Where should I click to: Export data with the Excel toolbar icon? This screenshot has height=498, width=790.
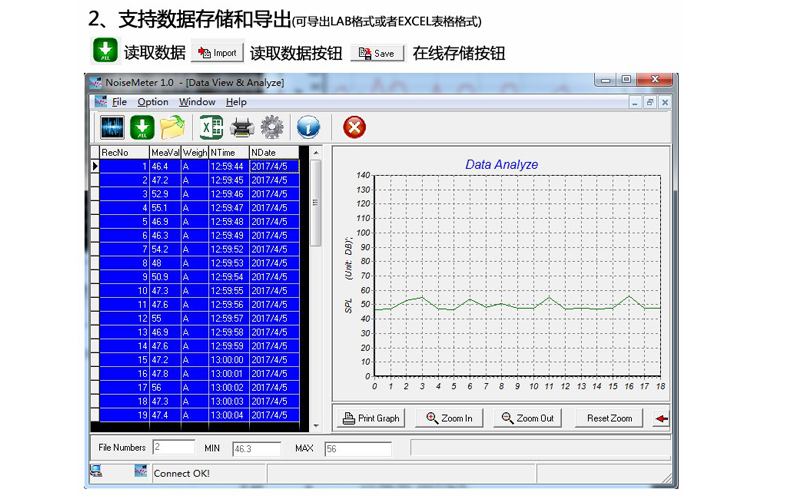pos(212,127)
